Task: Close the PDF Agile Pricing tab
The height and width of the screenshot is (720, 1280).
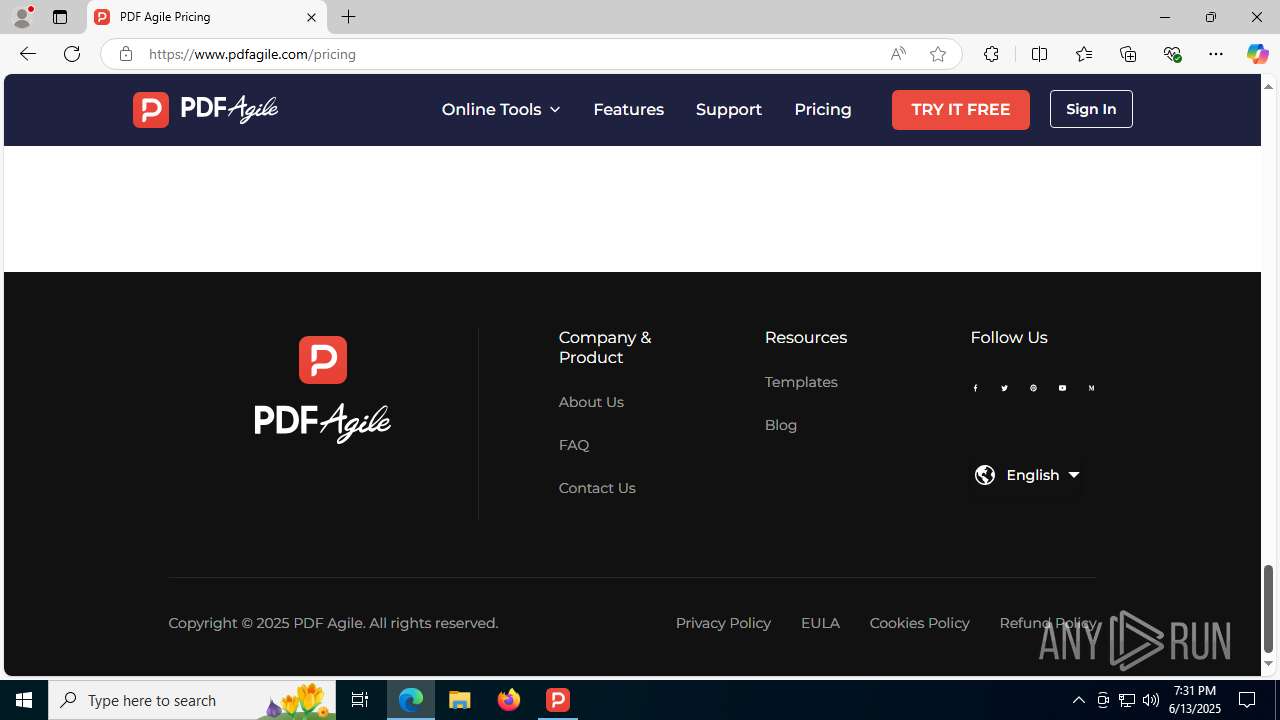Action: (311, 17)
